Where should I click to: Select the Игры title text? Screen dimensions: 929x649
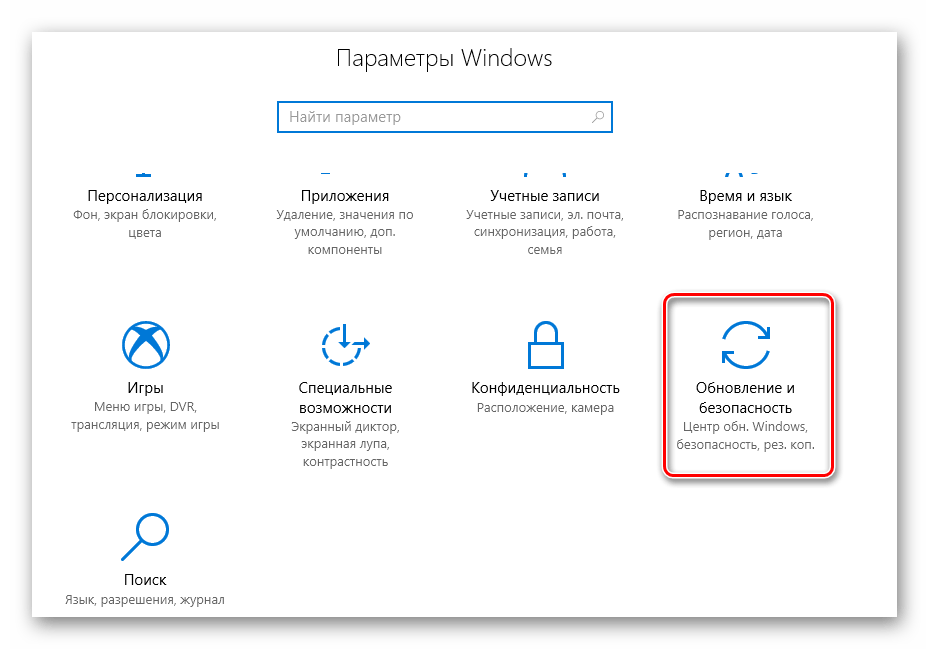[145, 388]
